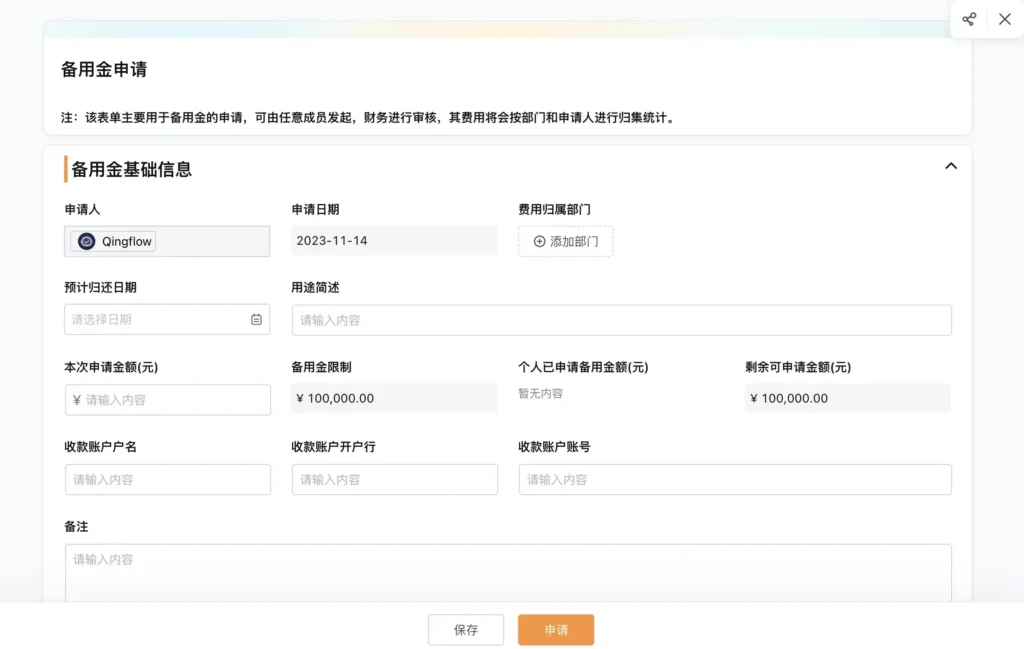This screenshot has width=1024, height=649.
Task: Click the 收款账户账号 input field
Action: pyautogui.click(x=735, y=480)
